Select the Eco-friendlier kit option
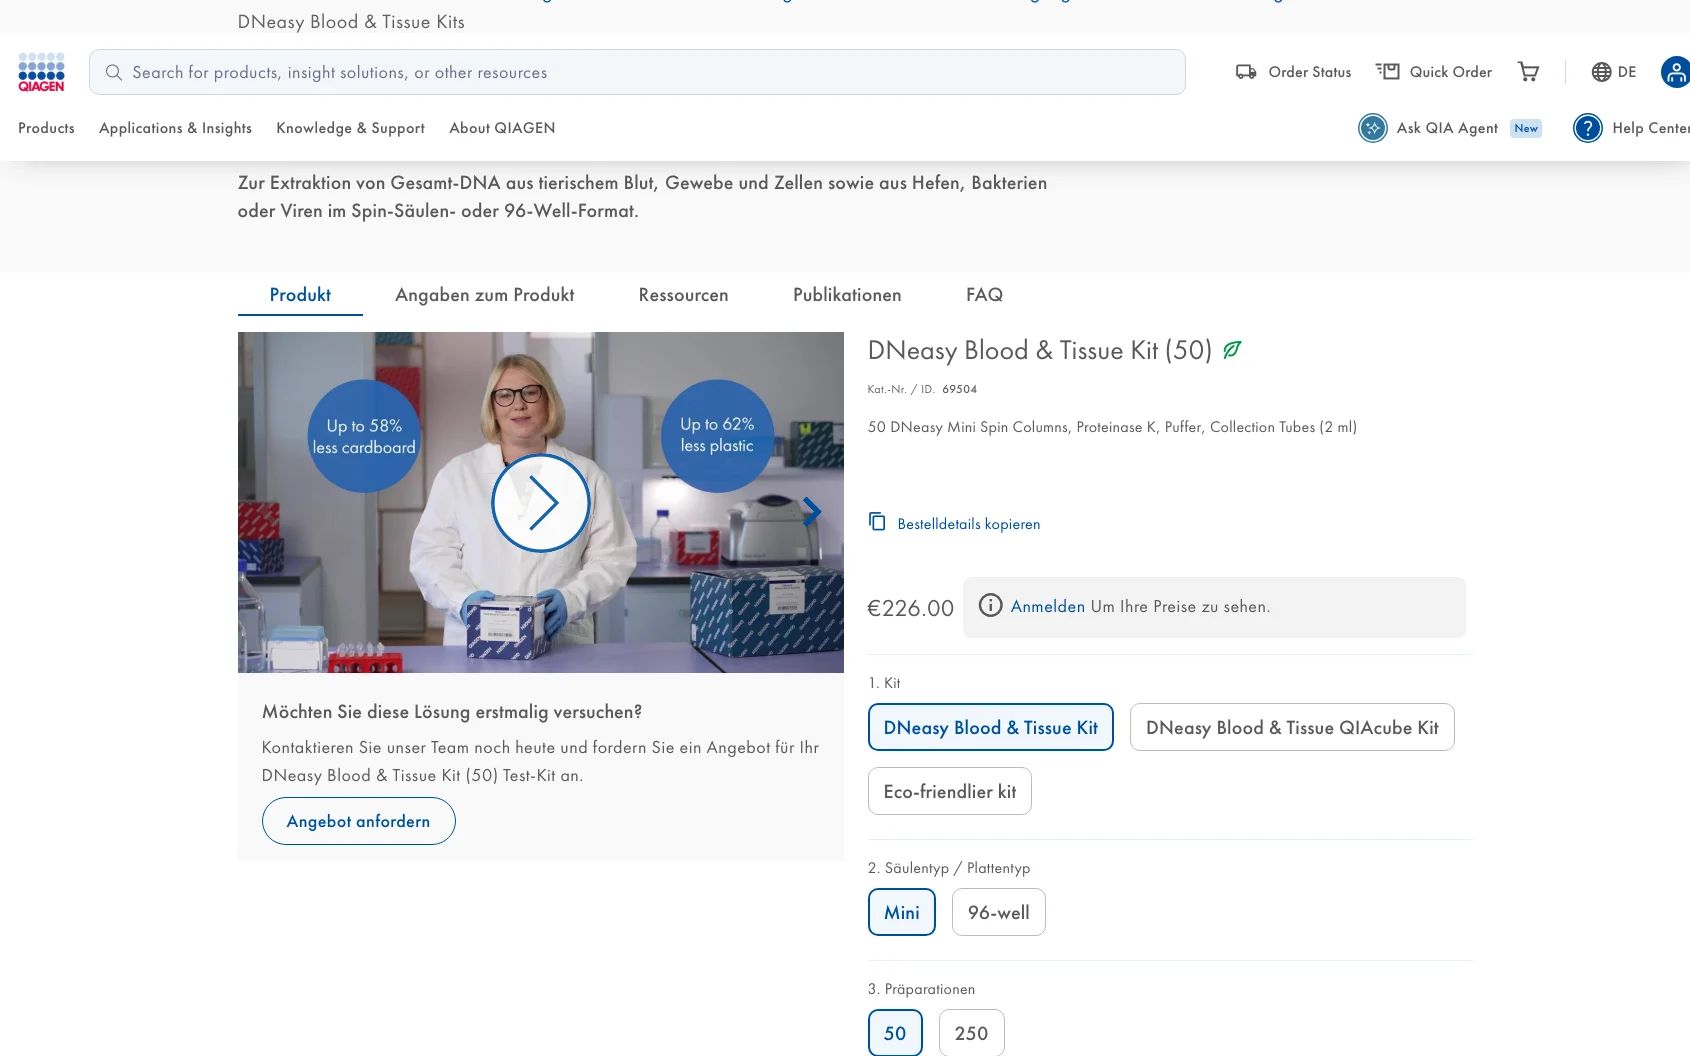Screen dimensions: 1690x1056 (949, 791)
